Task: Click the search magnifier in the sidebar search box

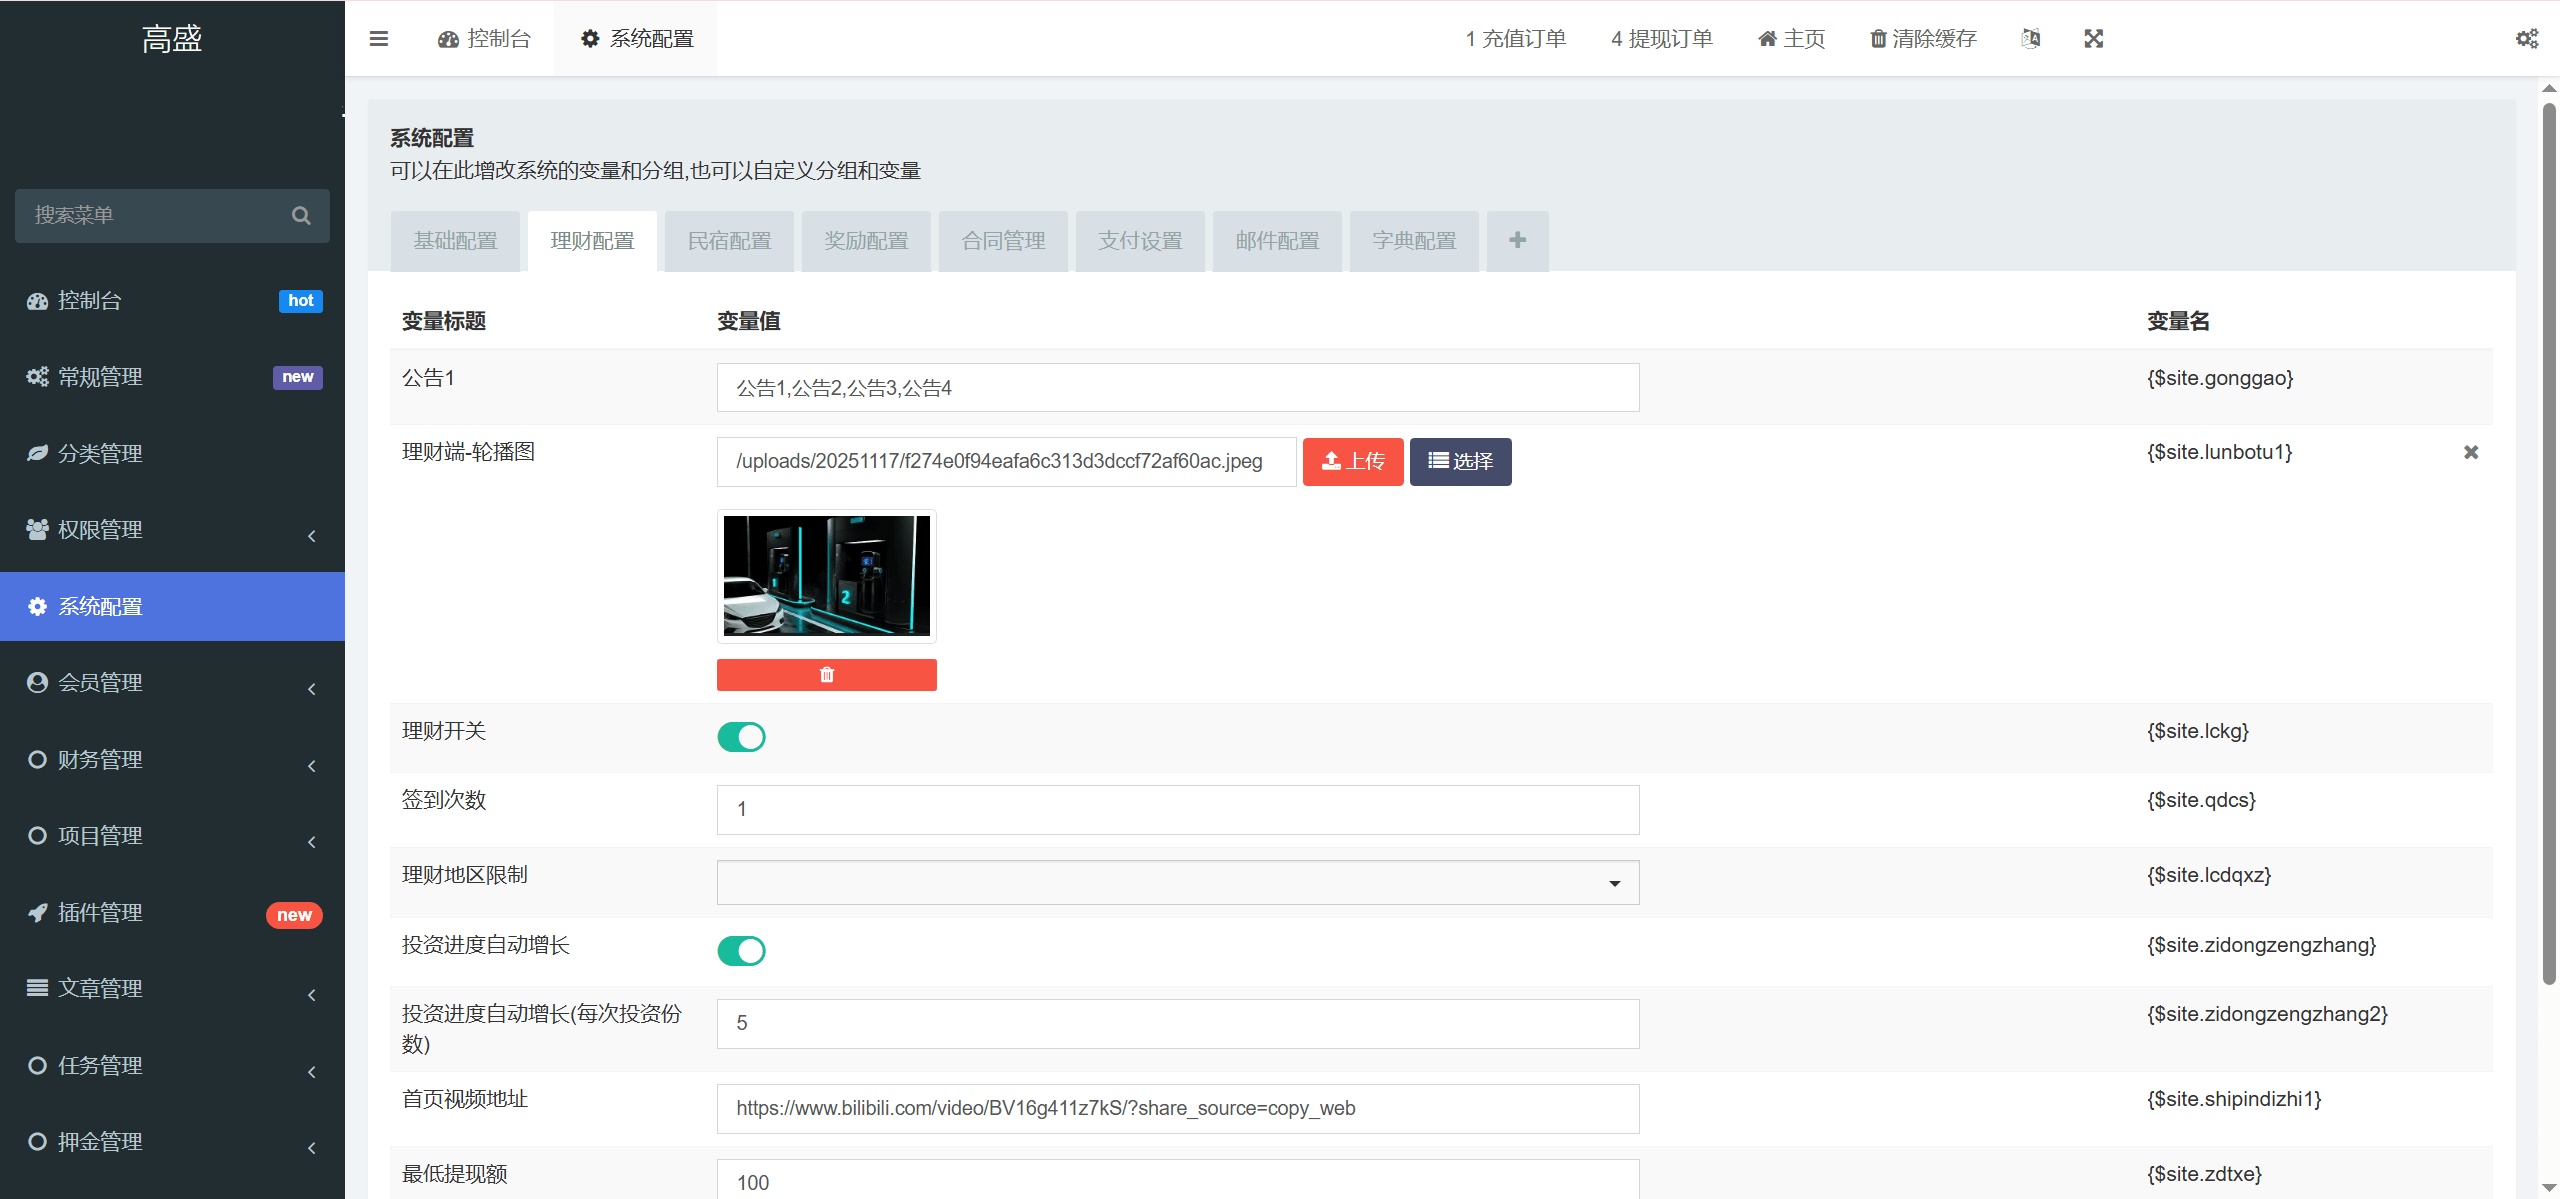Action: click(301, 215)
